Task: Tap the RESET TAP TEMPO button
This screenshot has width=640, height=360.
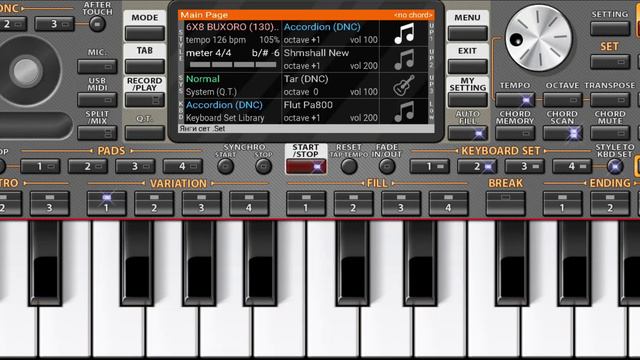Action: point(349,167)
